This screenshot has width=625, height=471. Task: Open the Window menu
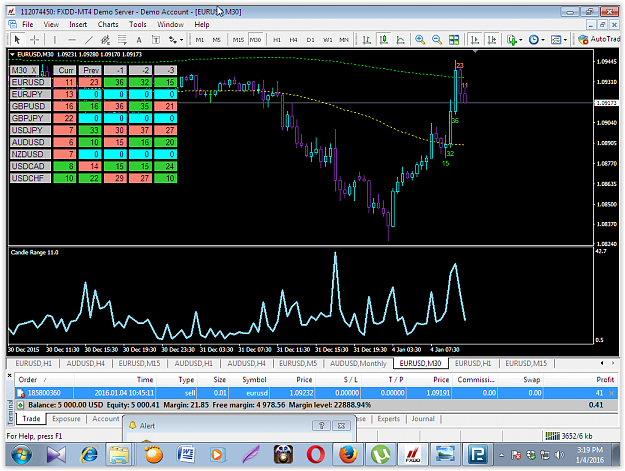170,24
